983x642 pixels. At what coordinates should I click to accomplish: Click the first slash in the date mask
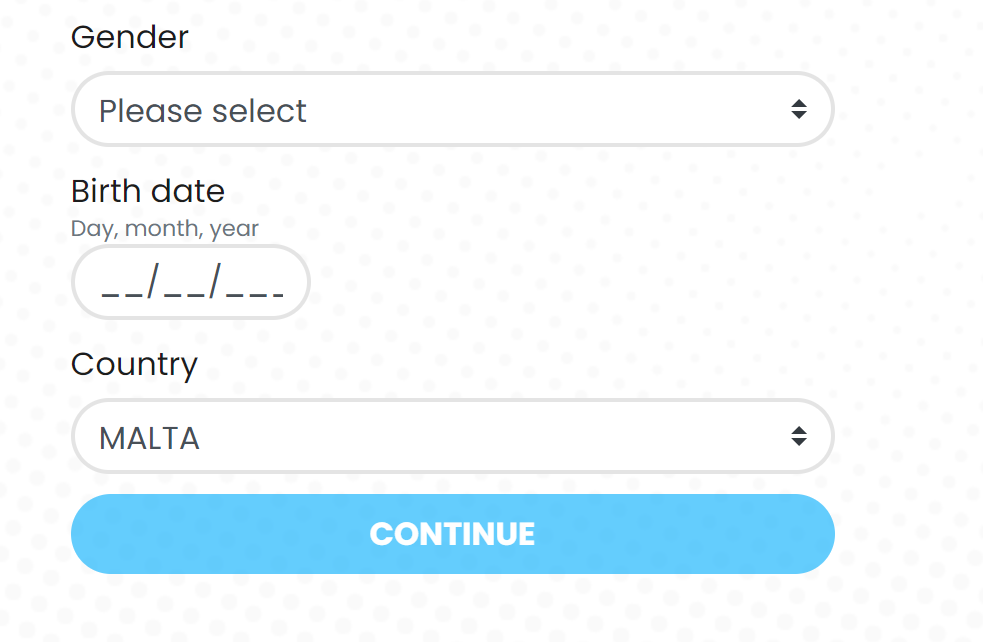pyautogui.click(x=154, y=280)
